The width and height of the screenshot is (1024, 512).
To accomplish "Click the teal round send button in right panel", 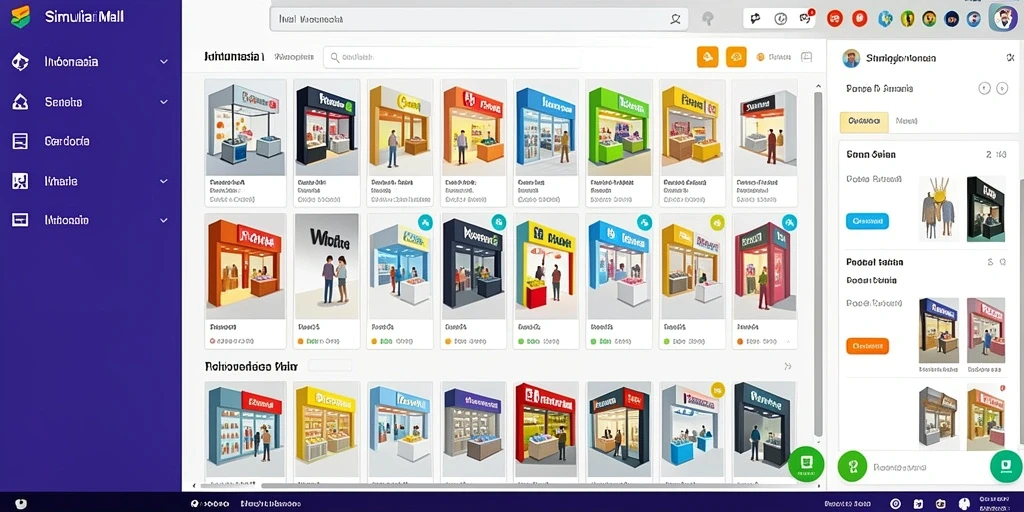I will [x=1006, y=466].
